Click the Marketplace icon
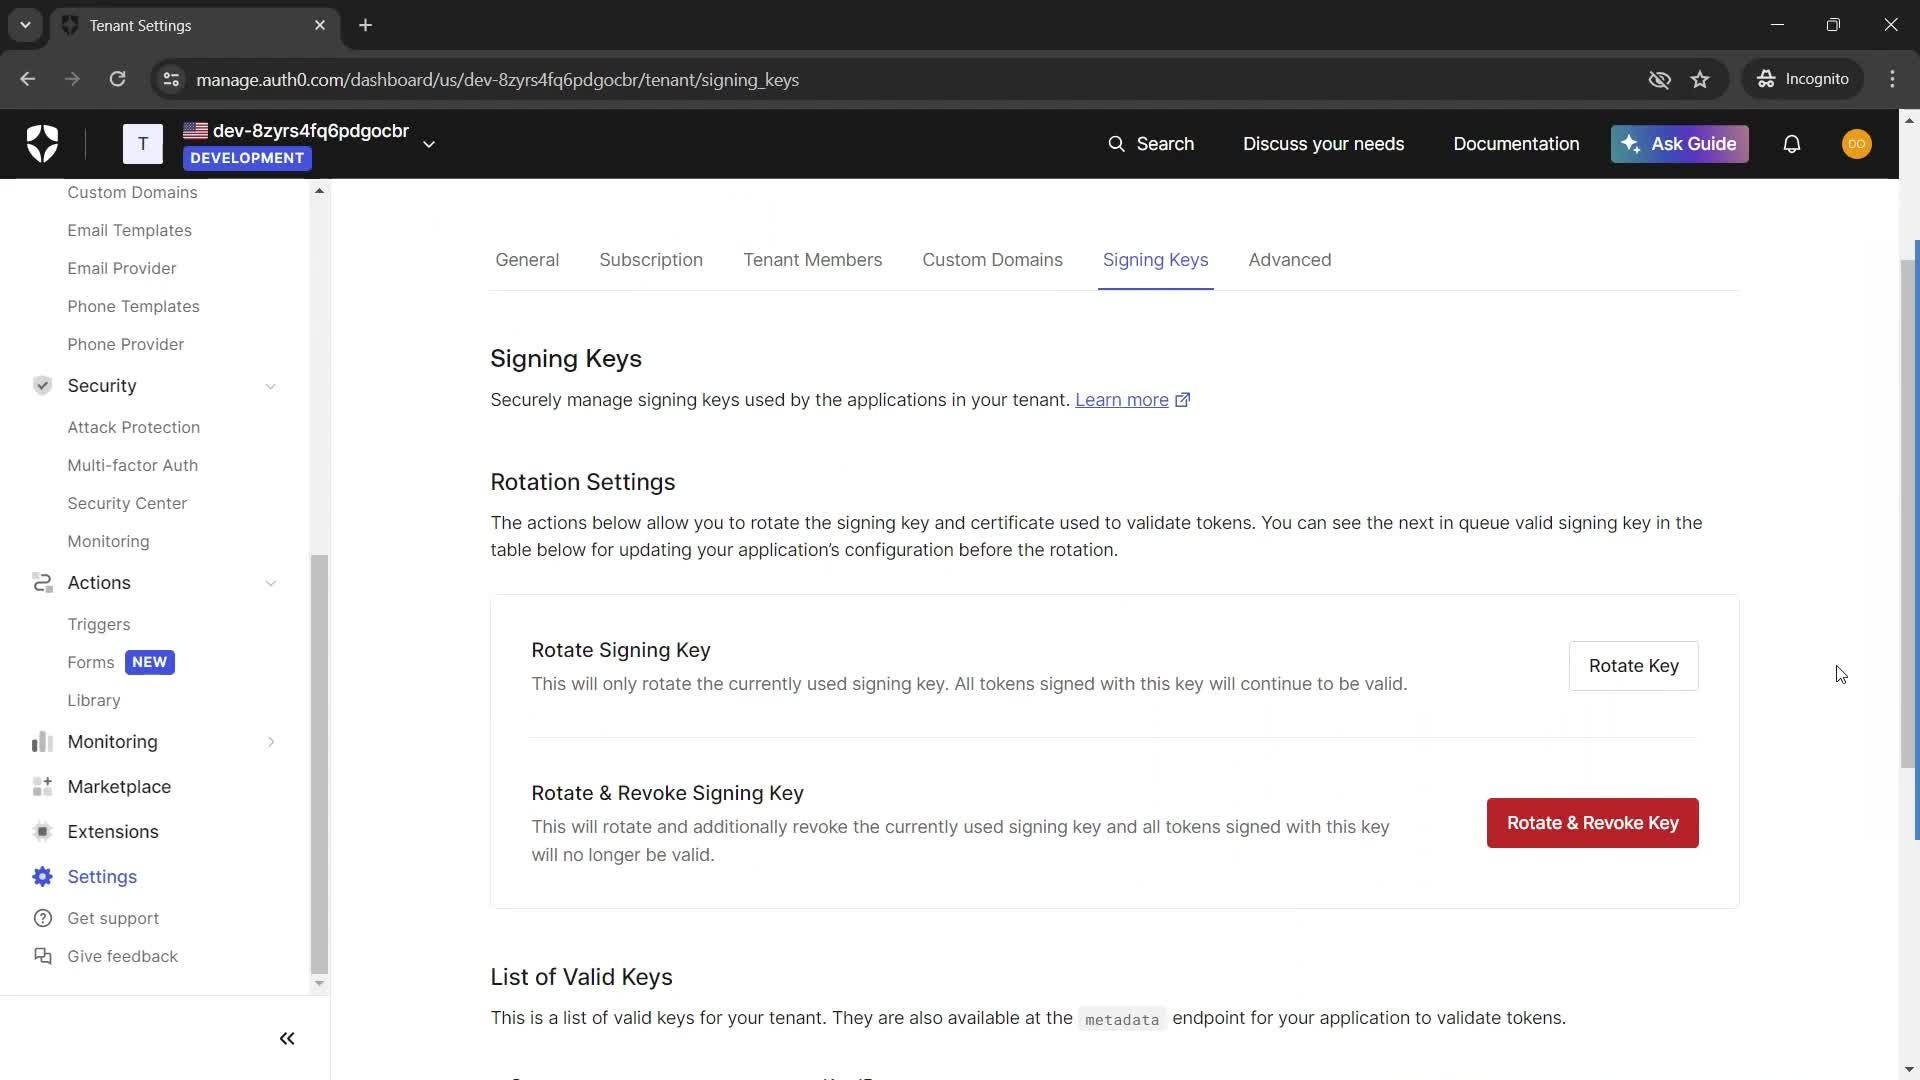The image size is (1920, 1080). coord(42,787)
